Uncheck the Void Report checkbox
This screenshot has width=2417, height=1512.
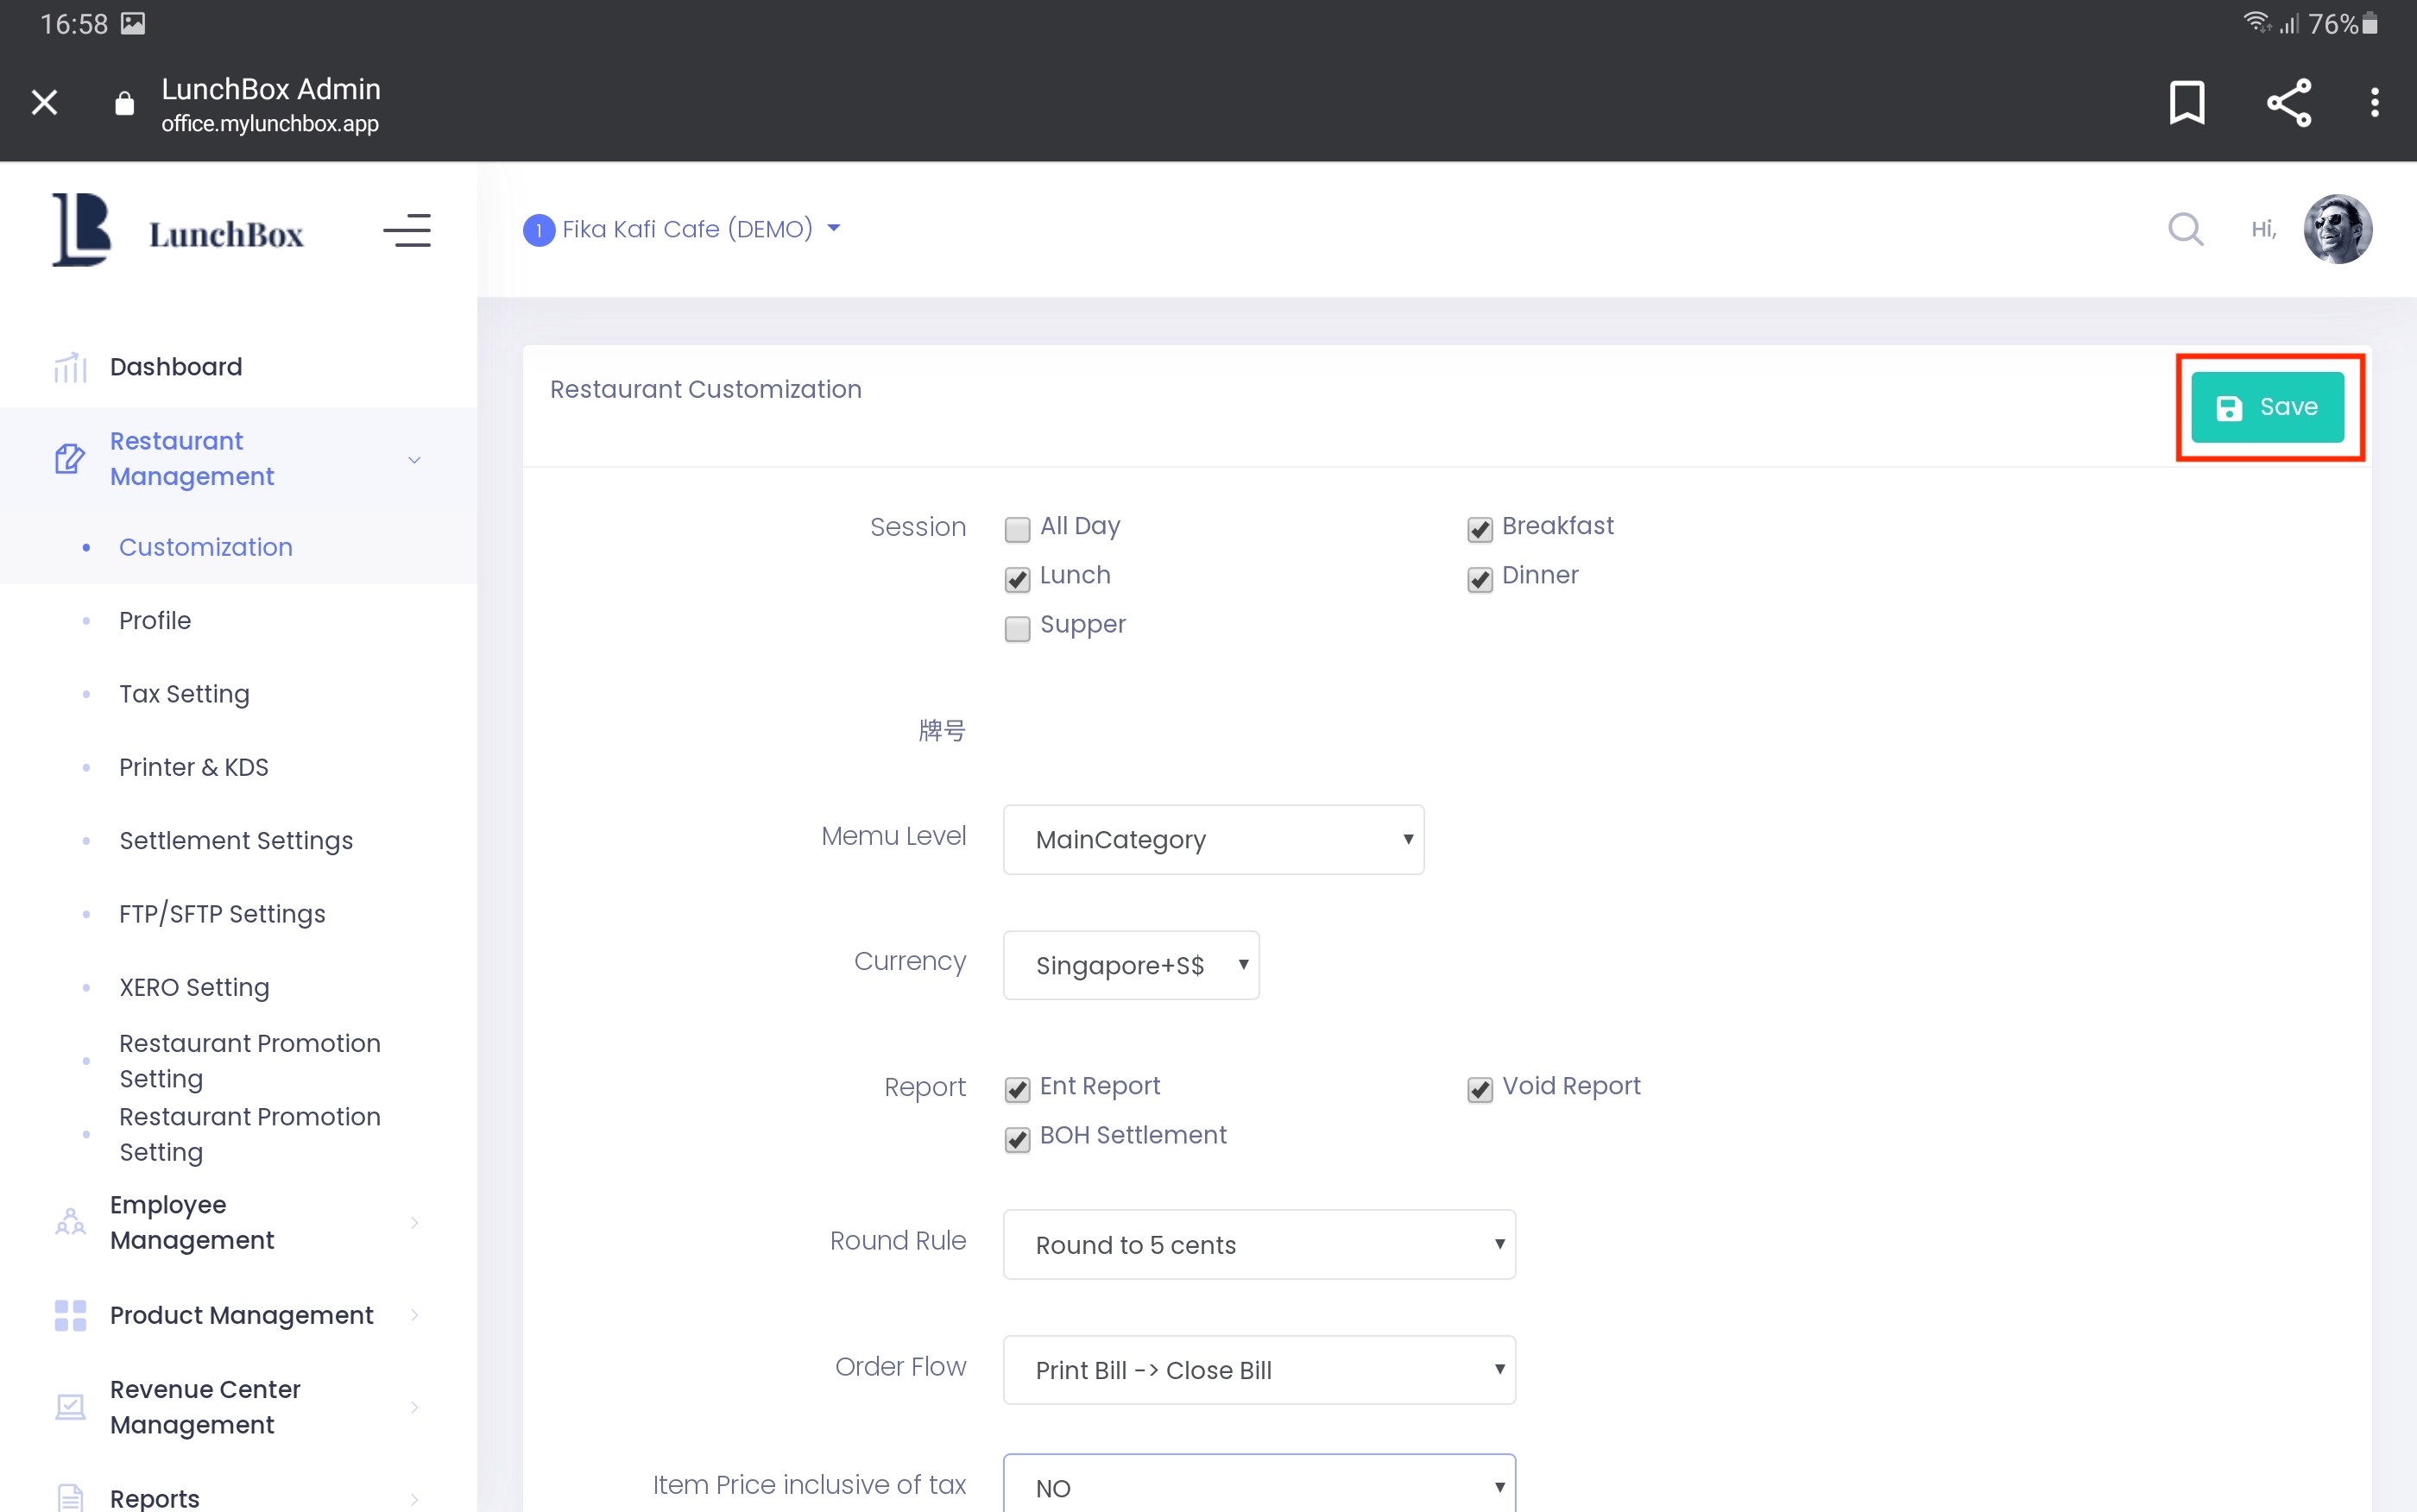point(1479,1089)
